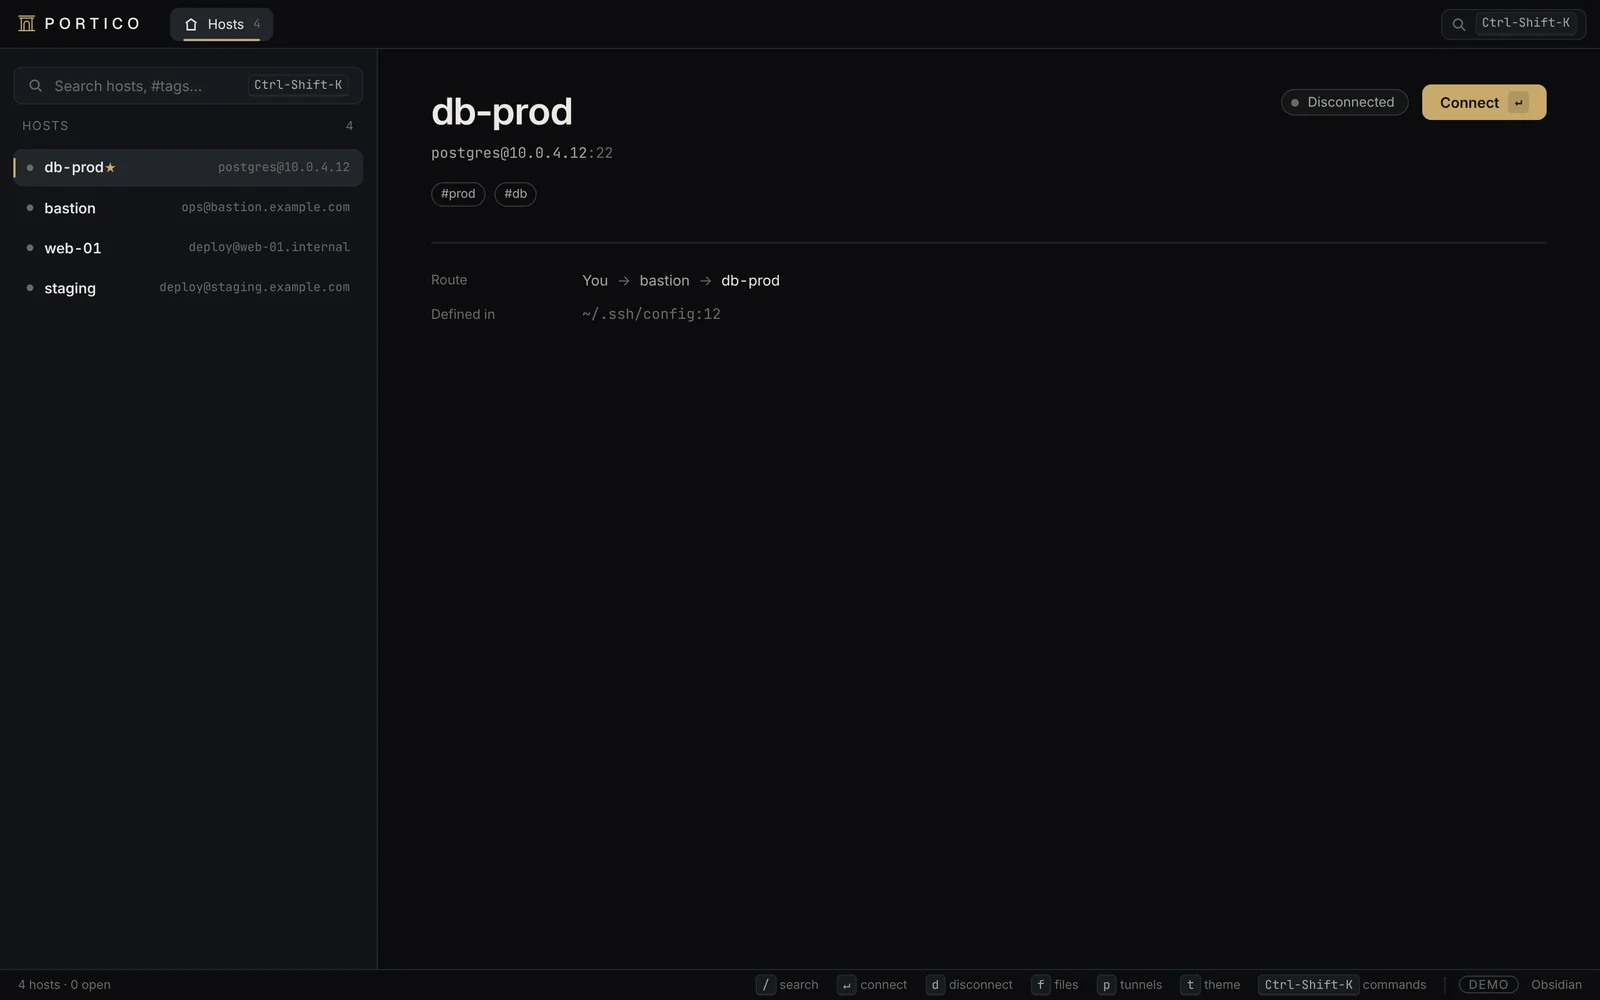This screenshot has height=1000, width=1600.
Task: Click the Obsidian theme label
Action: point(1556,985)
